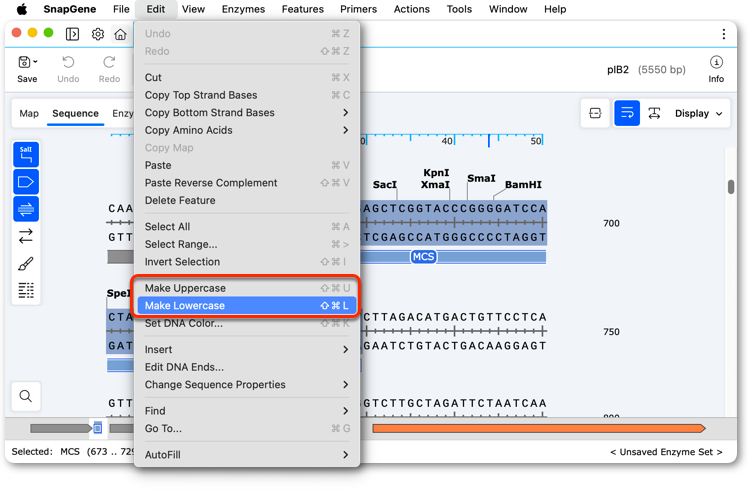Image resolution: width=748 pixels, height=500 pixels.
Task: Expand the Copy Amino Acids submenu
Action: point(247,130)
